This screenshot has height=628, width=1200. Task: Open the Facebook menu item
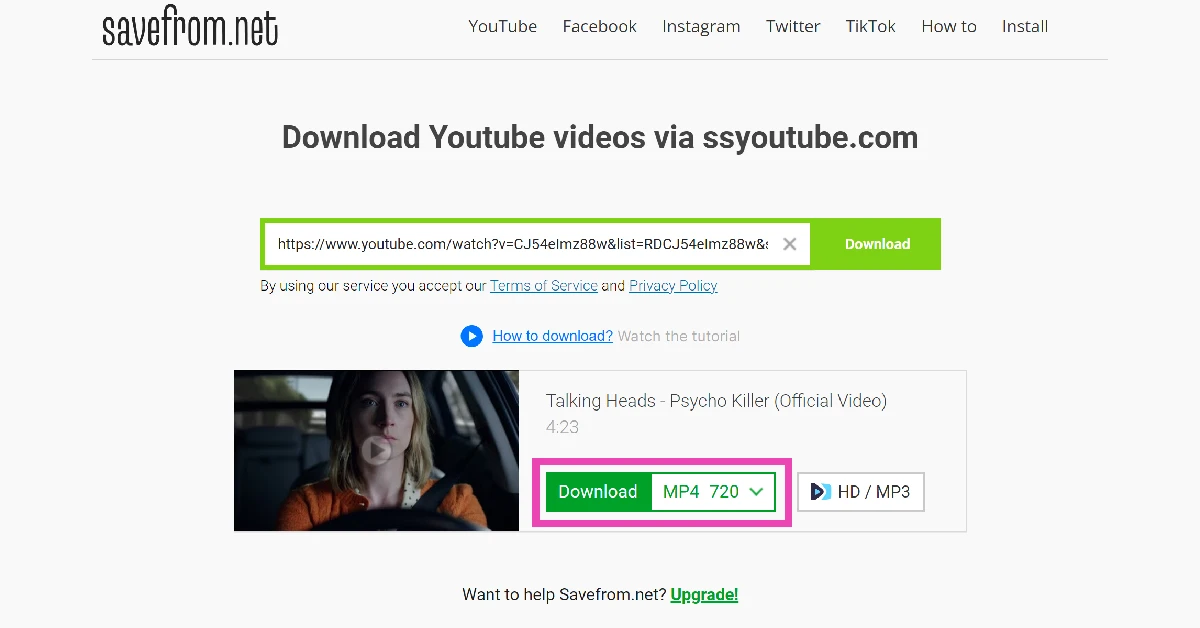pos(600,27)
